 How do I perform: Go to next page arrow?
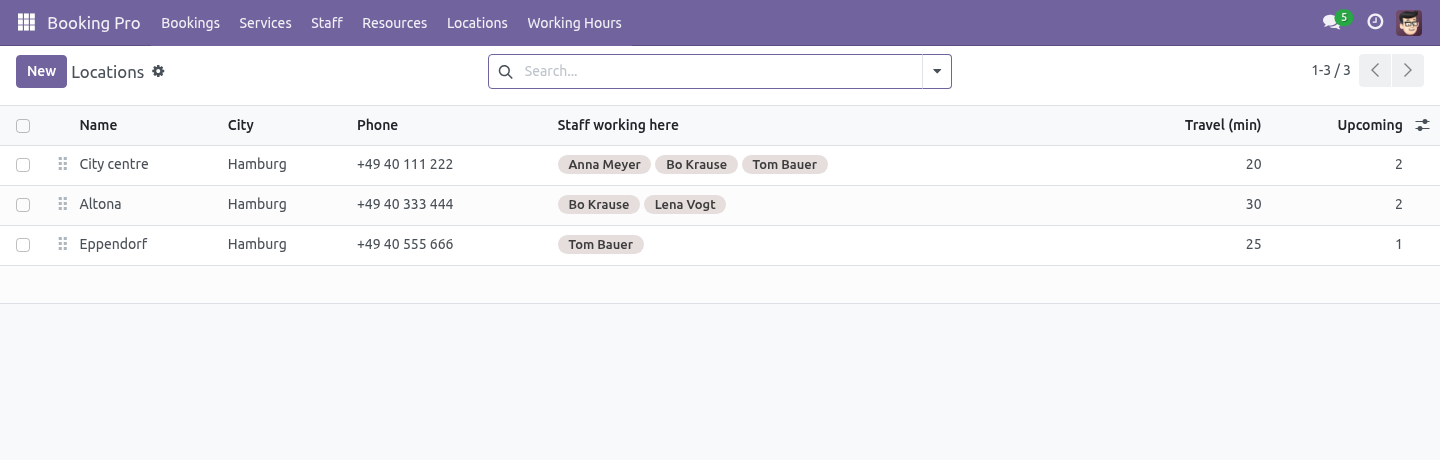click(1407, 70)
